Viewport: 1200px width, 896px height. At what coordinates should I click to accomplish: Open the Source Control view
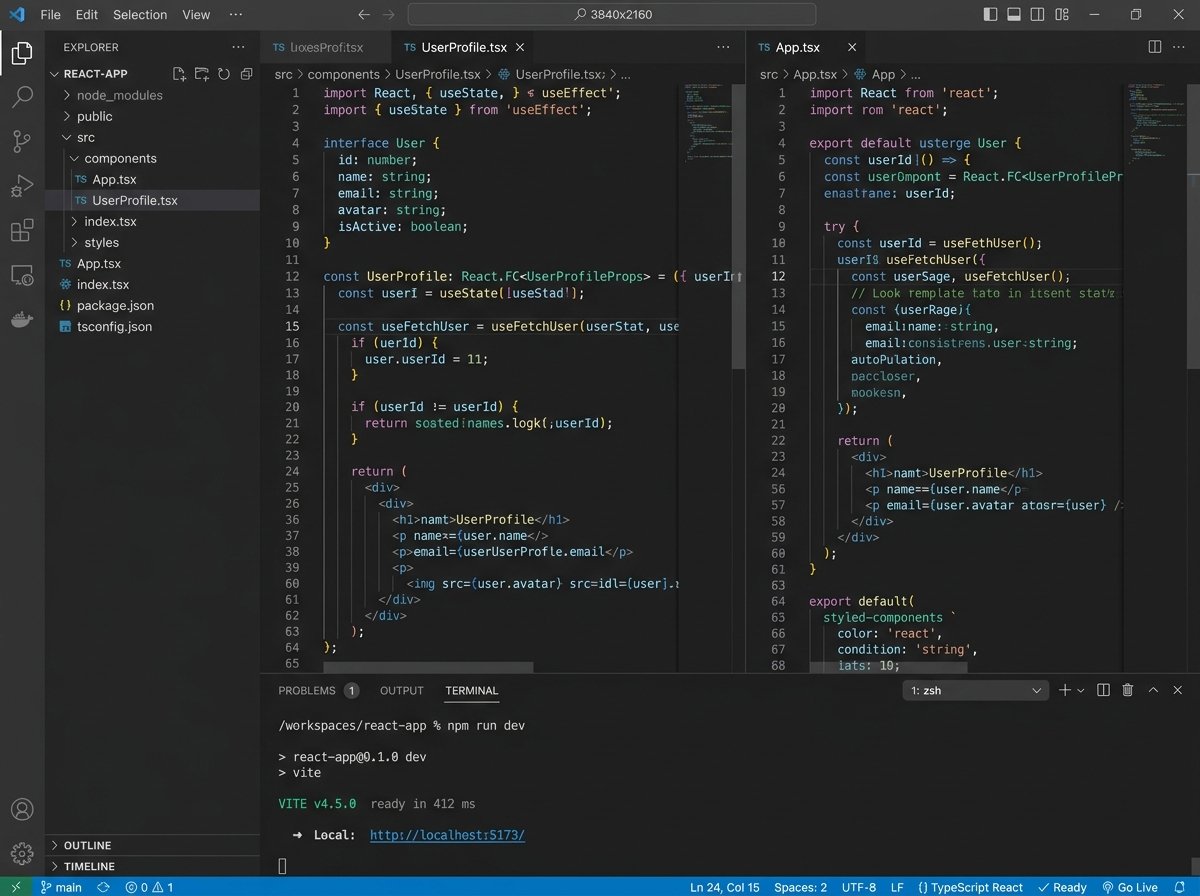pyautogui.click(x=22, y=141)
